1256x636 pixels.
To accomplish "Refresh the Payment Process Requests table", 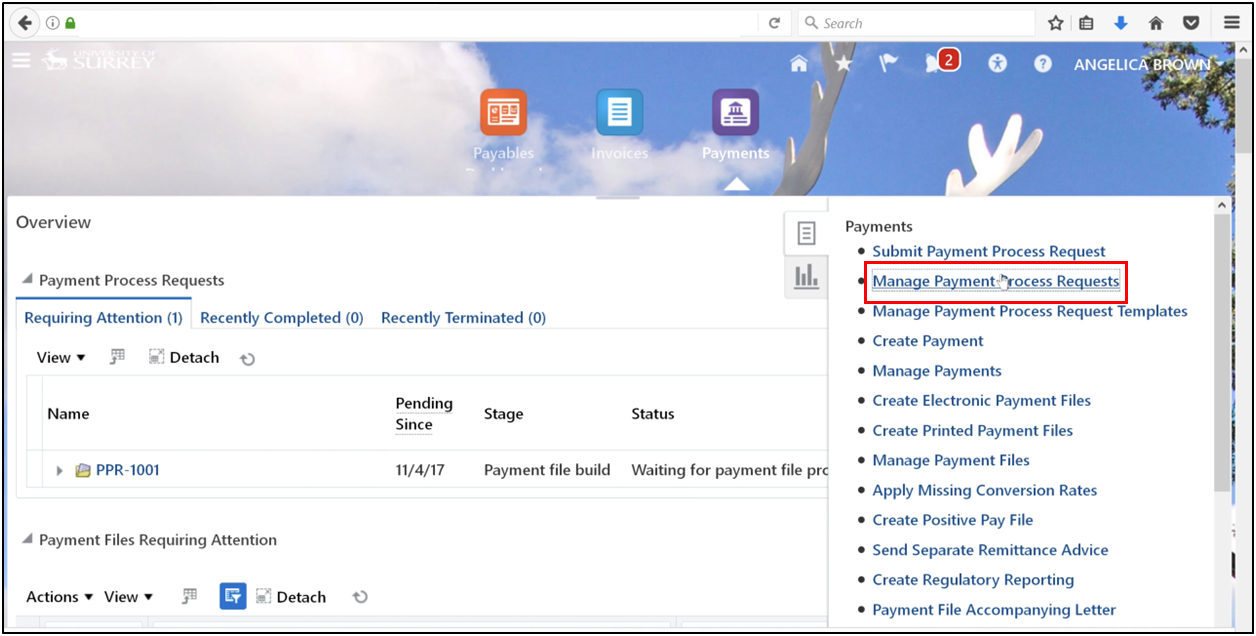I will point(247,357).
